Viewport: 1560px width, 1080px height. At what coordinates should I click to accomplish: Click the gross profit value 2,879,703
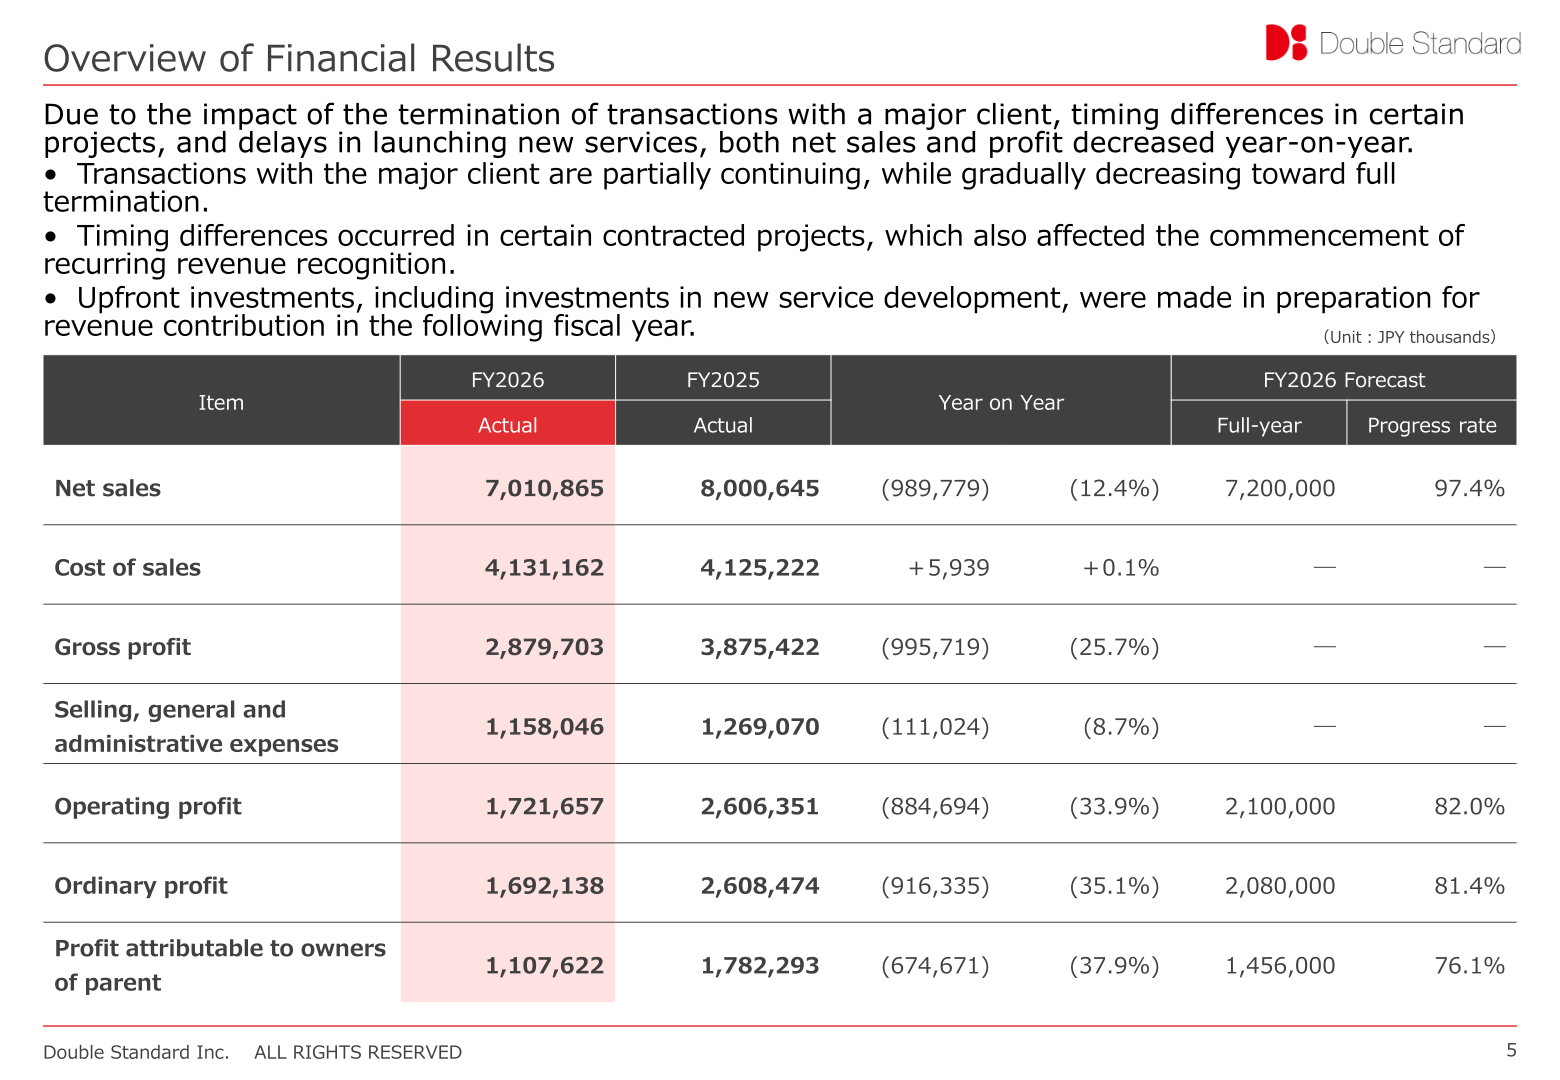point(544,647)
